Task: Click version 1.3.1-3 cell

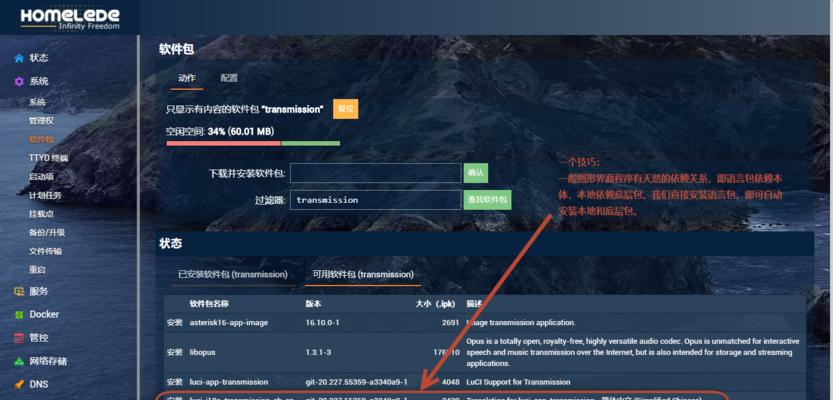Action: coord(319,352)
